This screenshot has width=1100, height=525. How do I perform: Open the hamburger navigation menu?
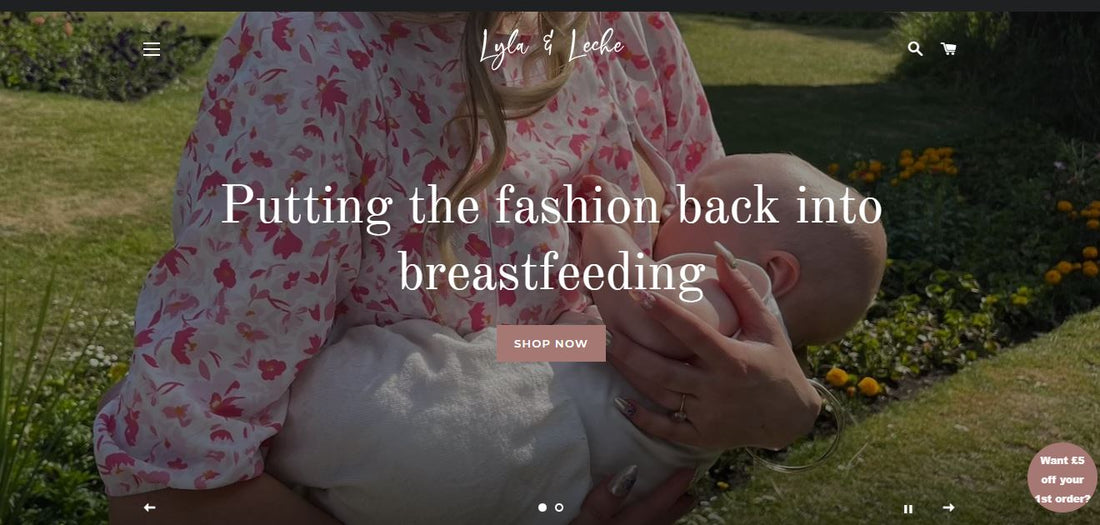(152, 49)
